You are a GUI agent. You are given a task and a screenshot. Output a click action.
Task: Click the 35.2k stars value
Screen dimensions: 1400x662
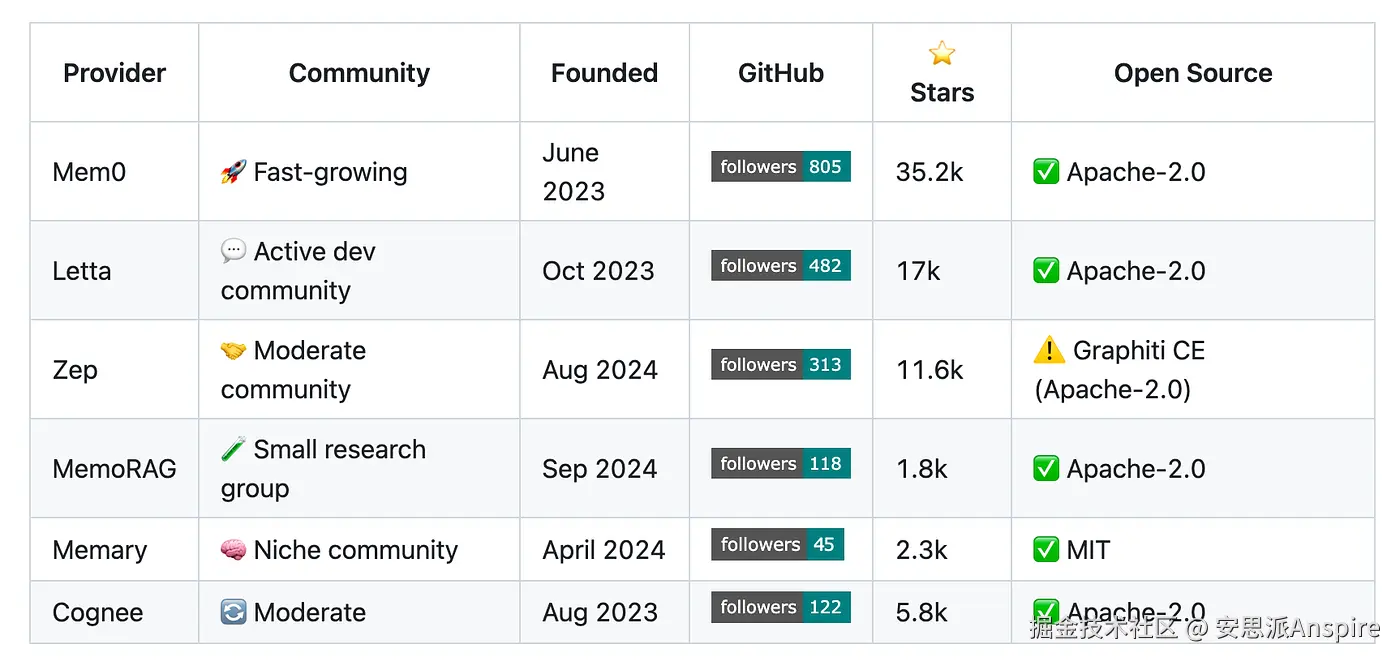coord(929,172)
